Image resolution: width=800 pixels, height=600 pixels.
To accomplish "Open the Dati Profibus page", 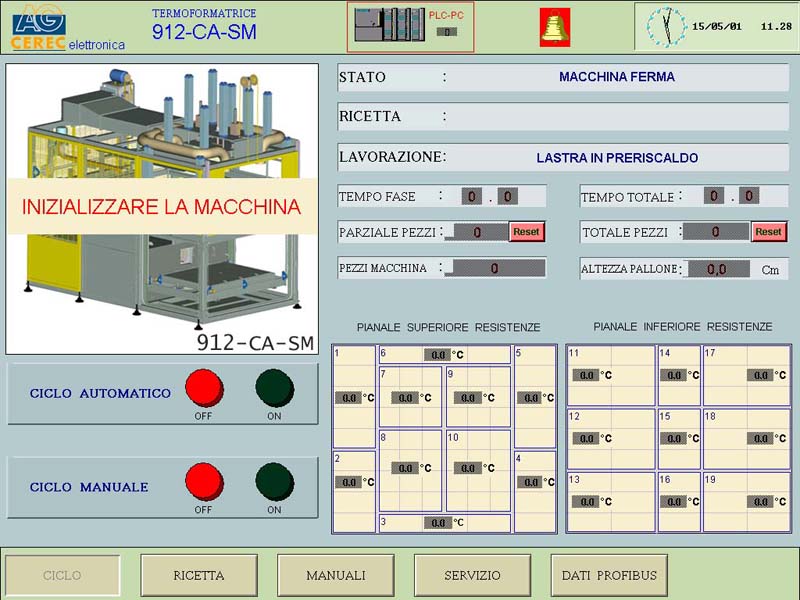I will coord(609,575).
